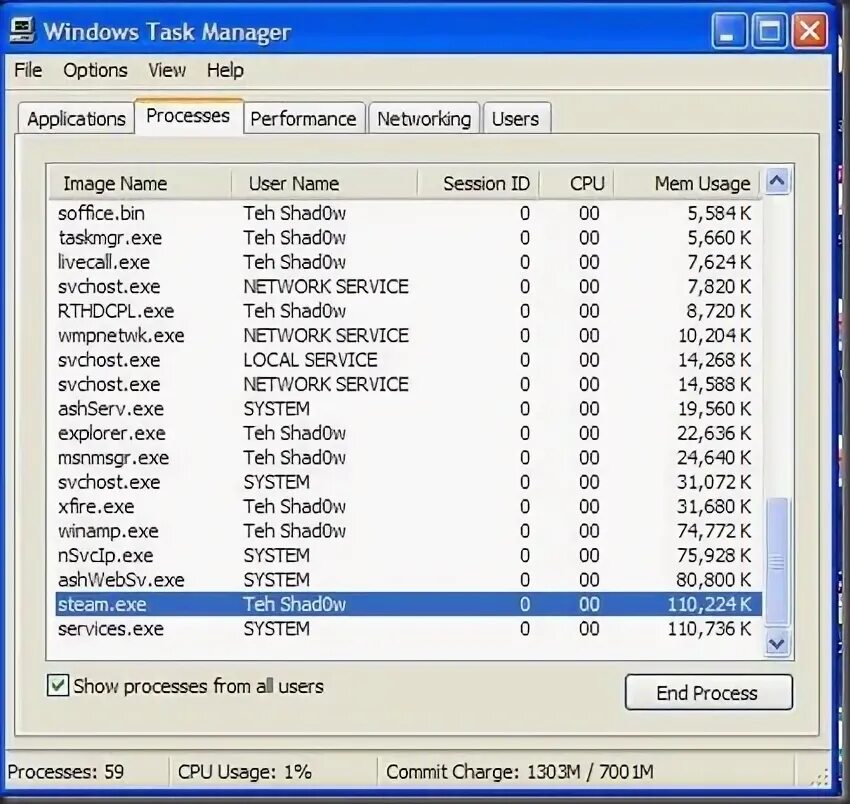Sort by the CPU column header
The image size is (850, 804).
(576, 183)
